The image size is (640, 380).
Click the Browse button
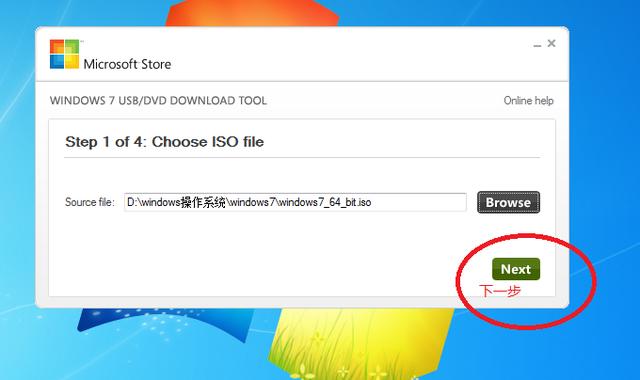[508, 202]
